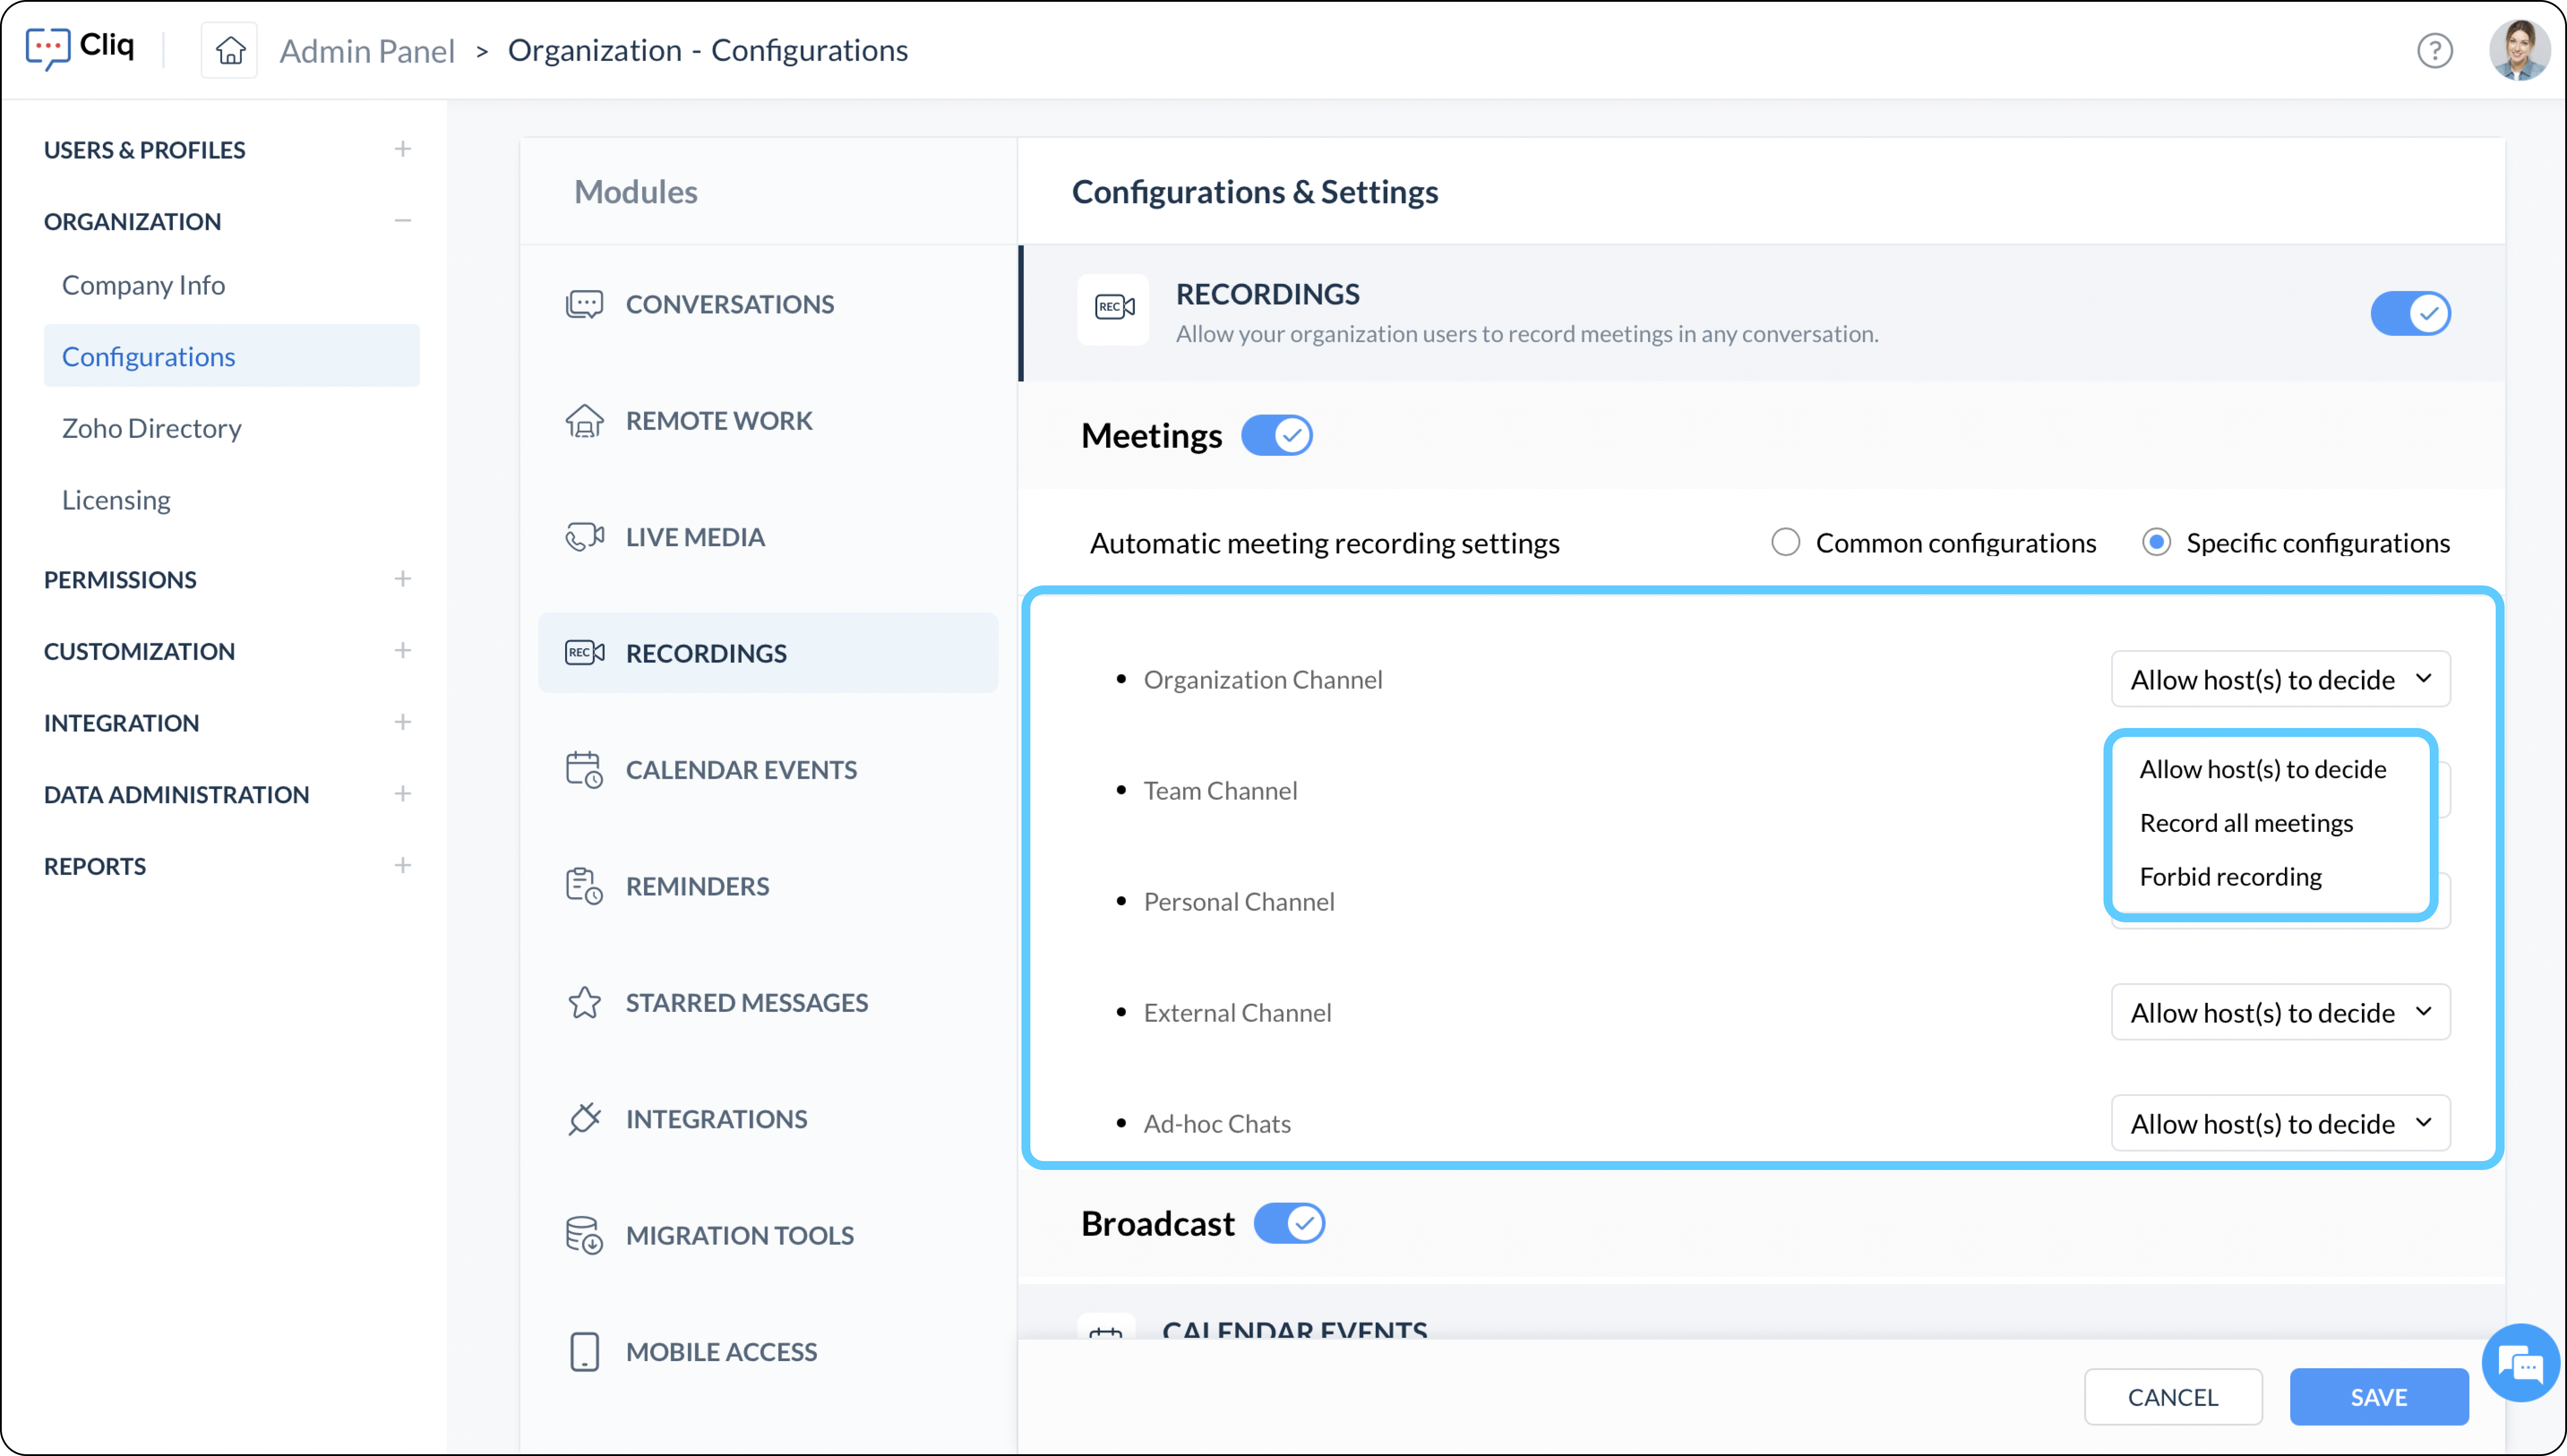Expand Permissions section
This screenshot has width=2567, height=1456.
point(402,579)
